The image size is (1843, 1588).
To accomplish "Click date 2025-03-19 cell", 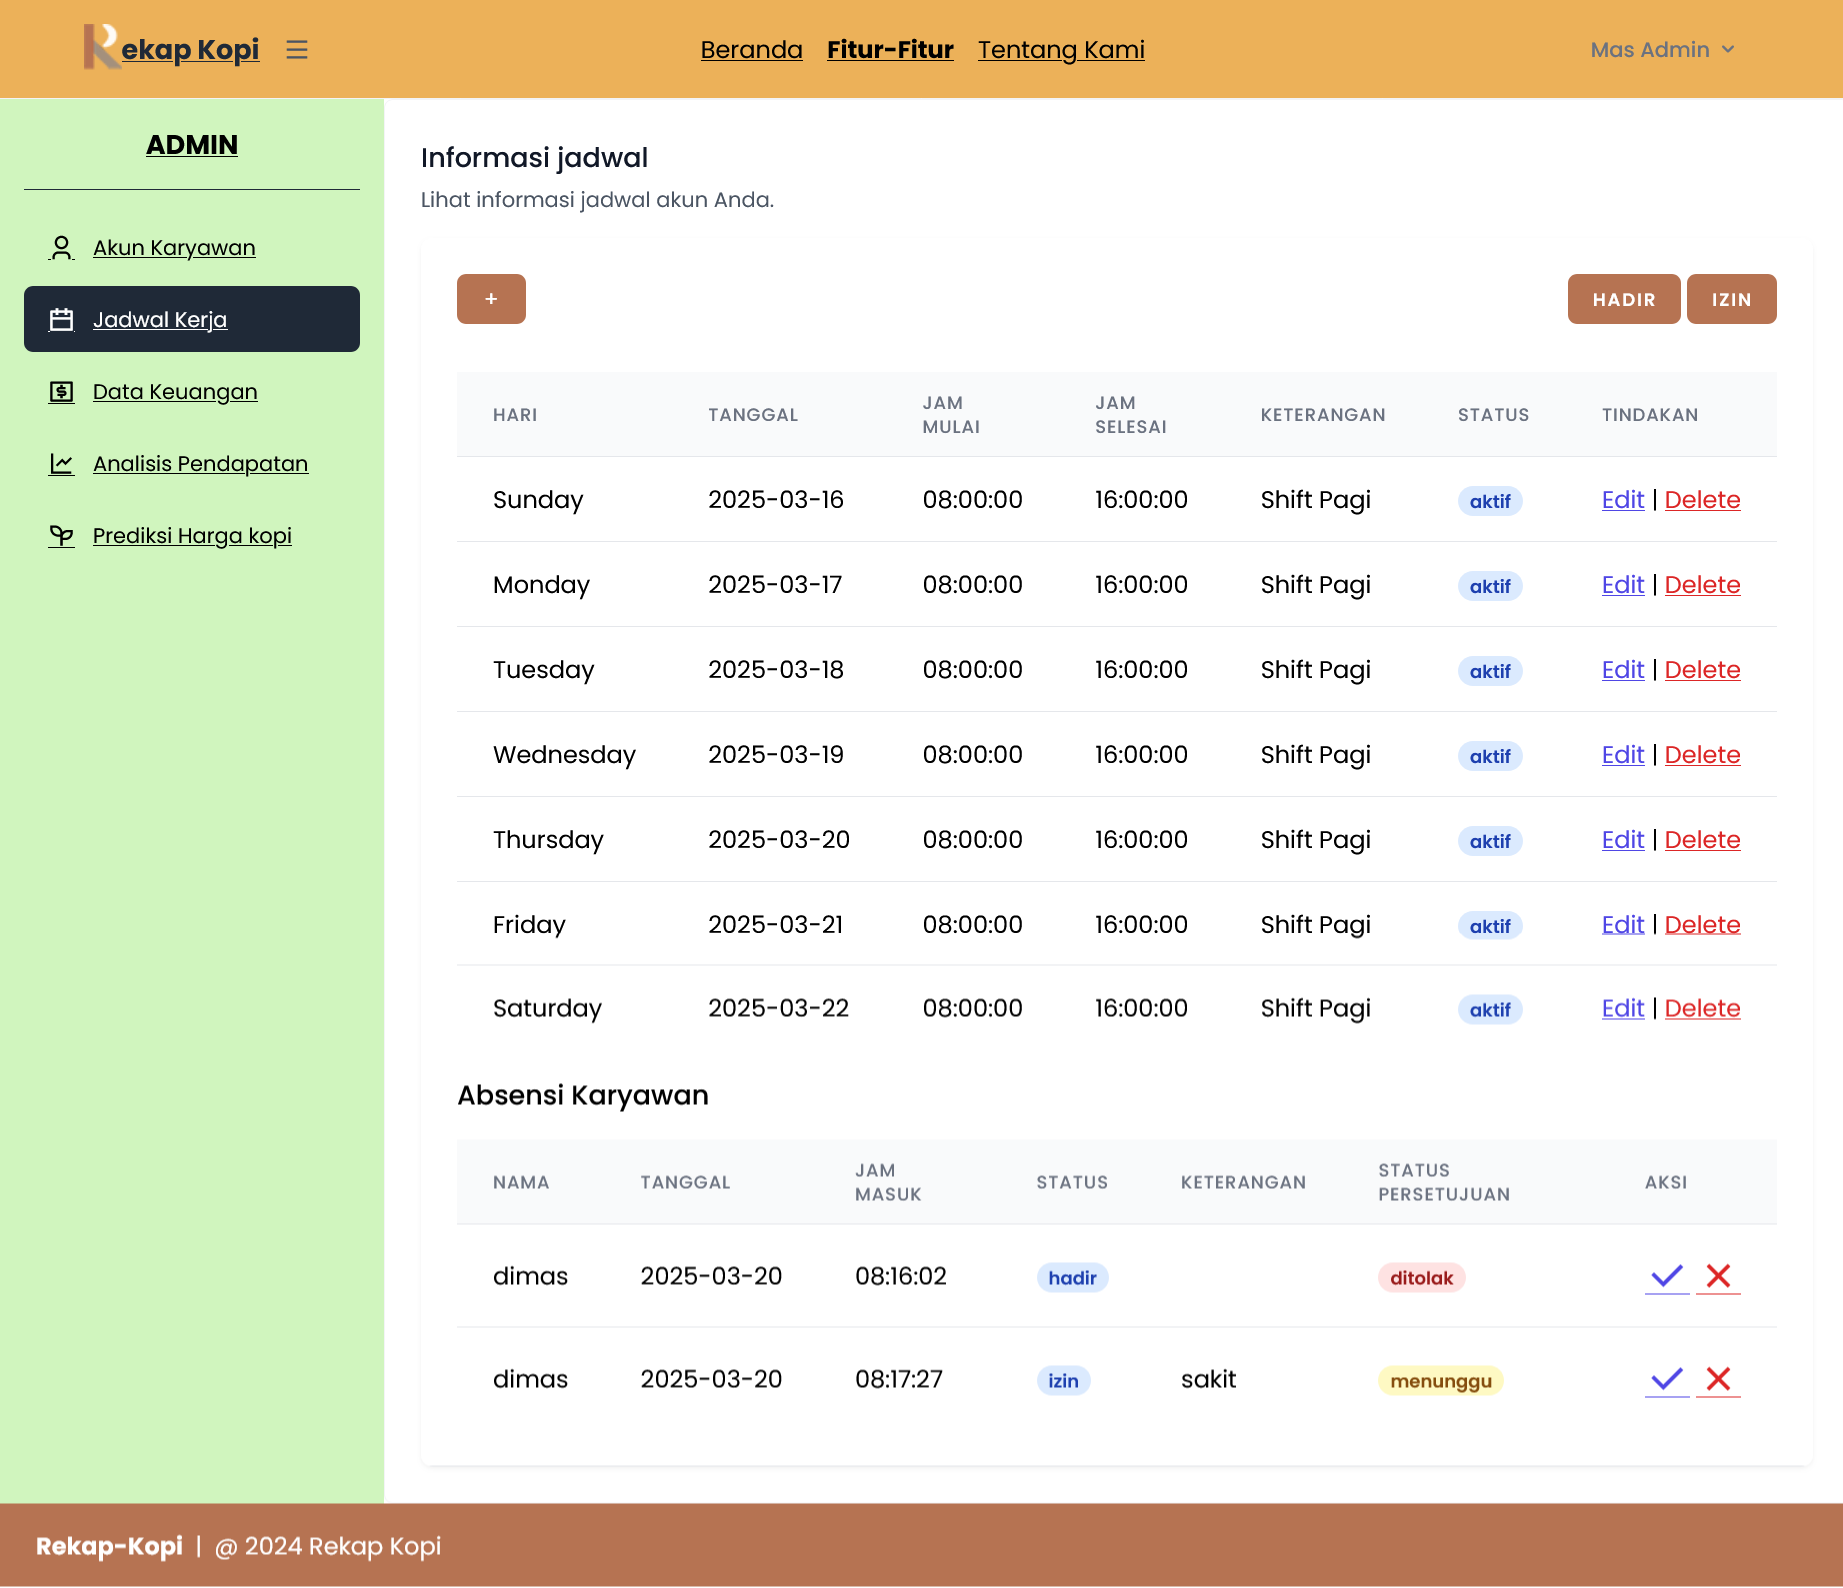I will point(776,754).
